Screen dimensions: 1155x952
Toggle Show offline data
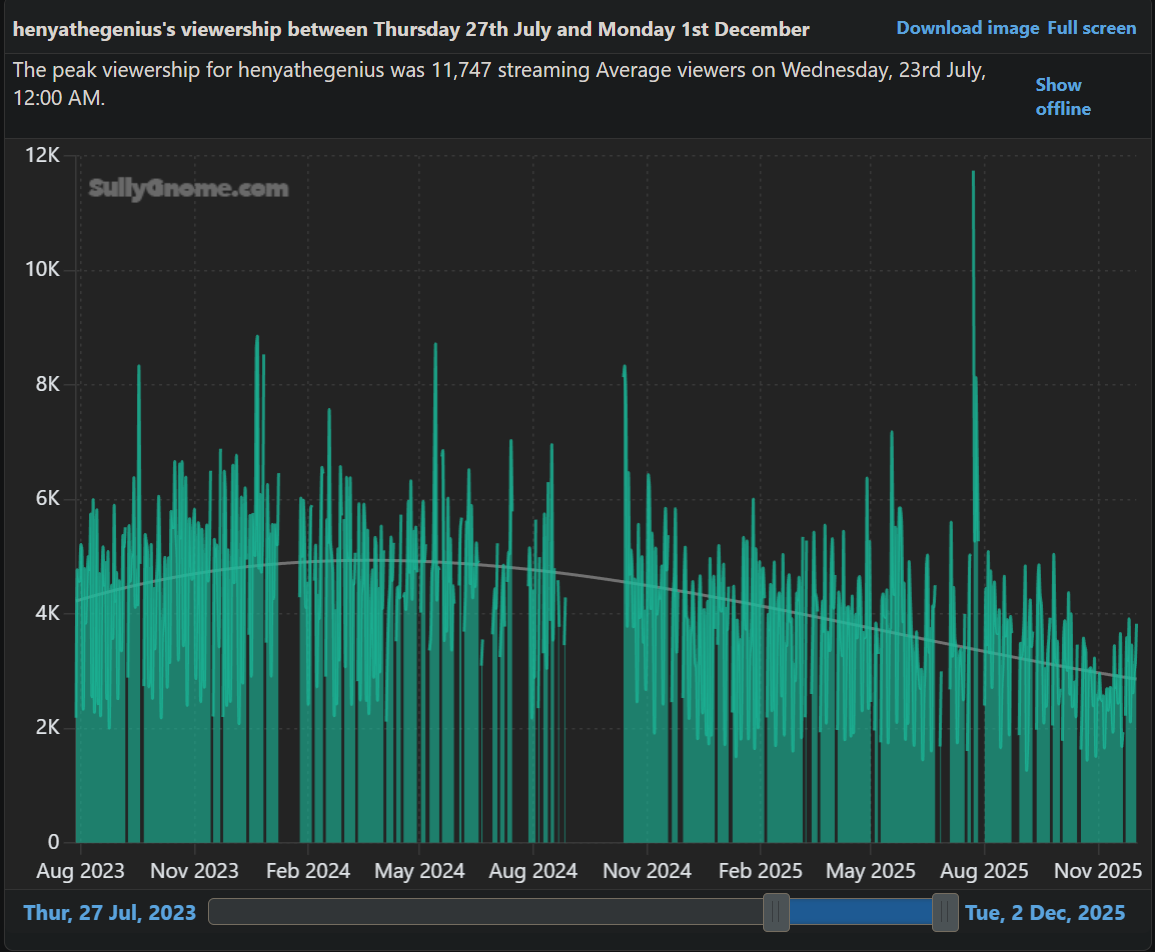(1062, 97)
